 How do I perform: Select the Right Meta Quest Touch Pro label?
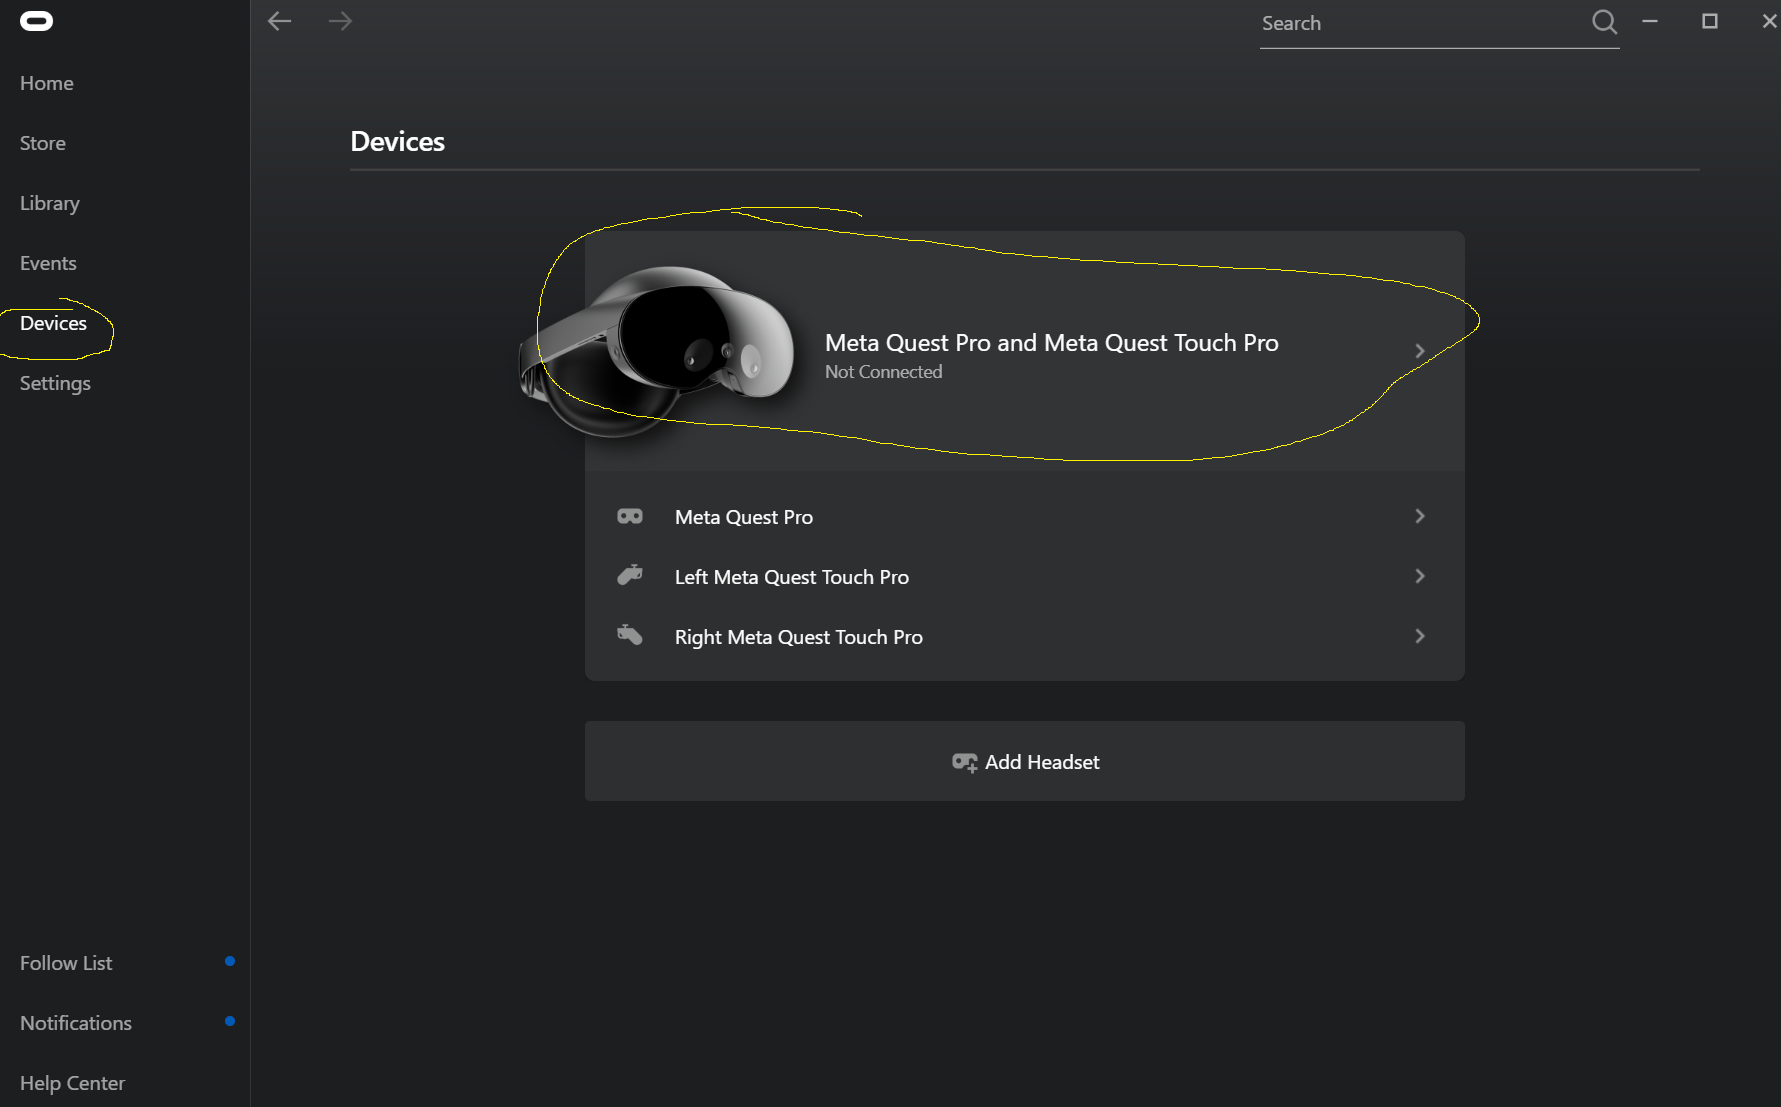[799, 637]
